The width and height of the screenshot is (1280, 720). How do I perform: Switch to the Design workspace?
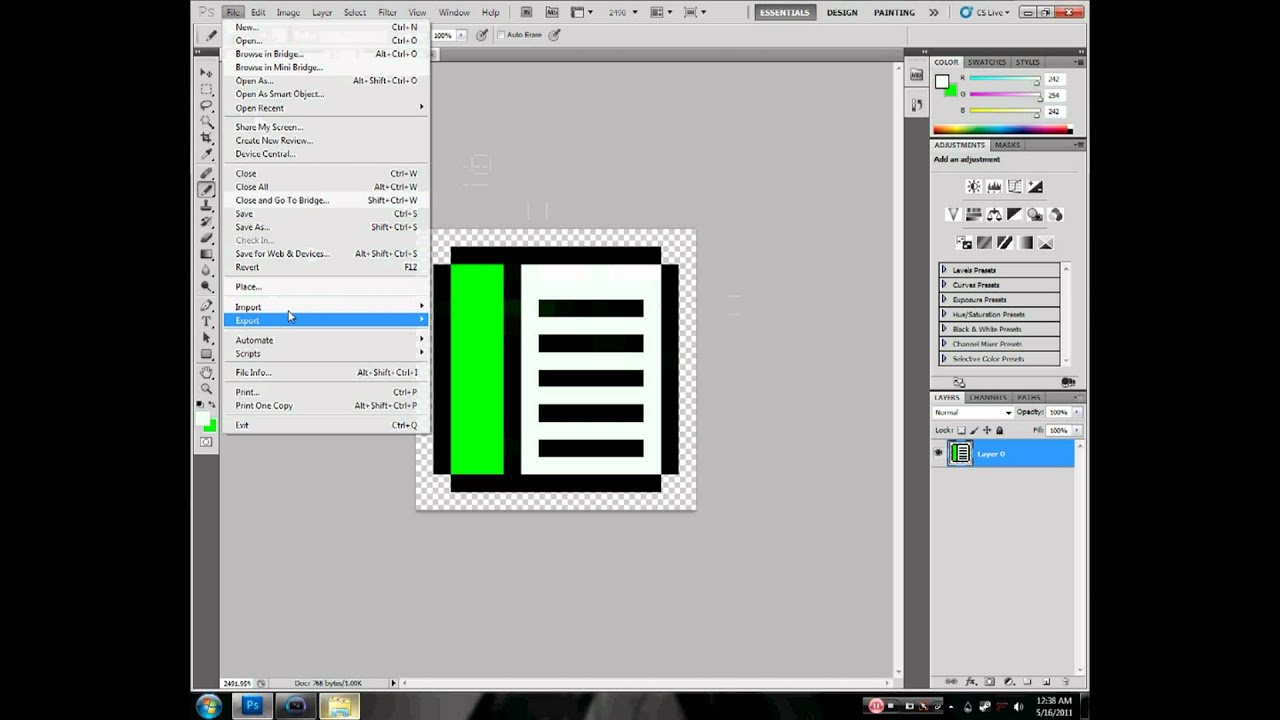842,13
